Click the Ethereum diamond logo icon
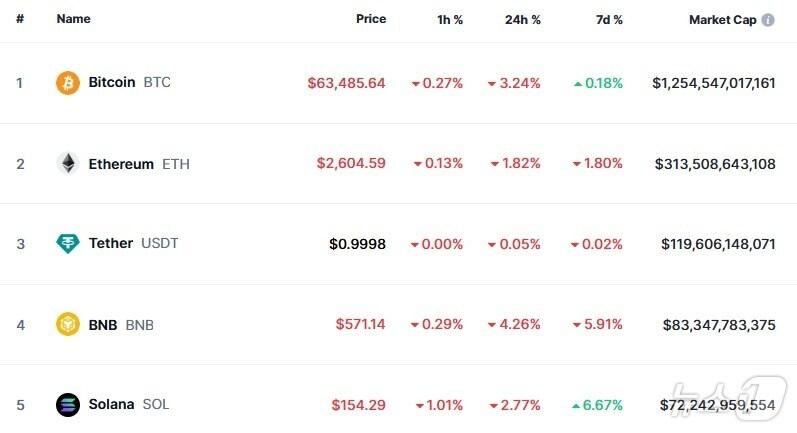 [x=68, y=164]
